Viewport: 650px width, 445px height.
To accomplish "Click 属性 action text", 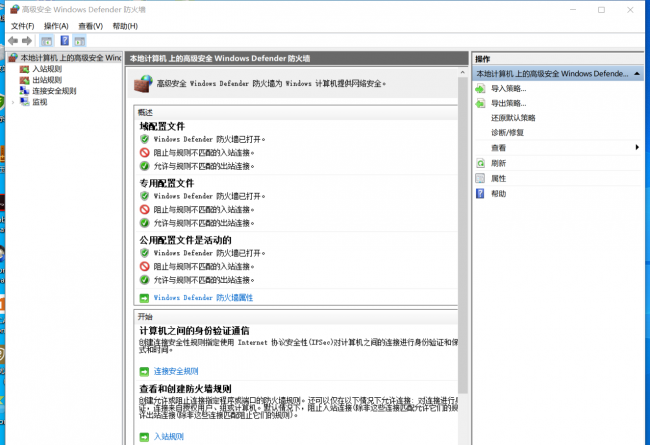I will 499,178.
